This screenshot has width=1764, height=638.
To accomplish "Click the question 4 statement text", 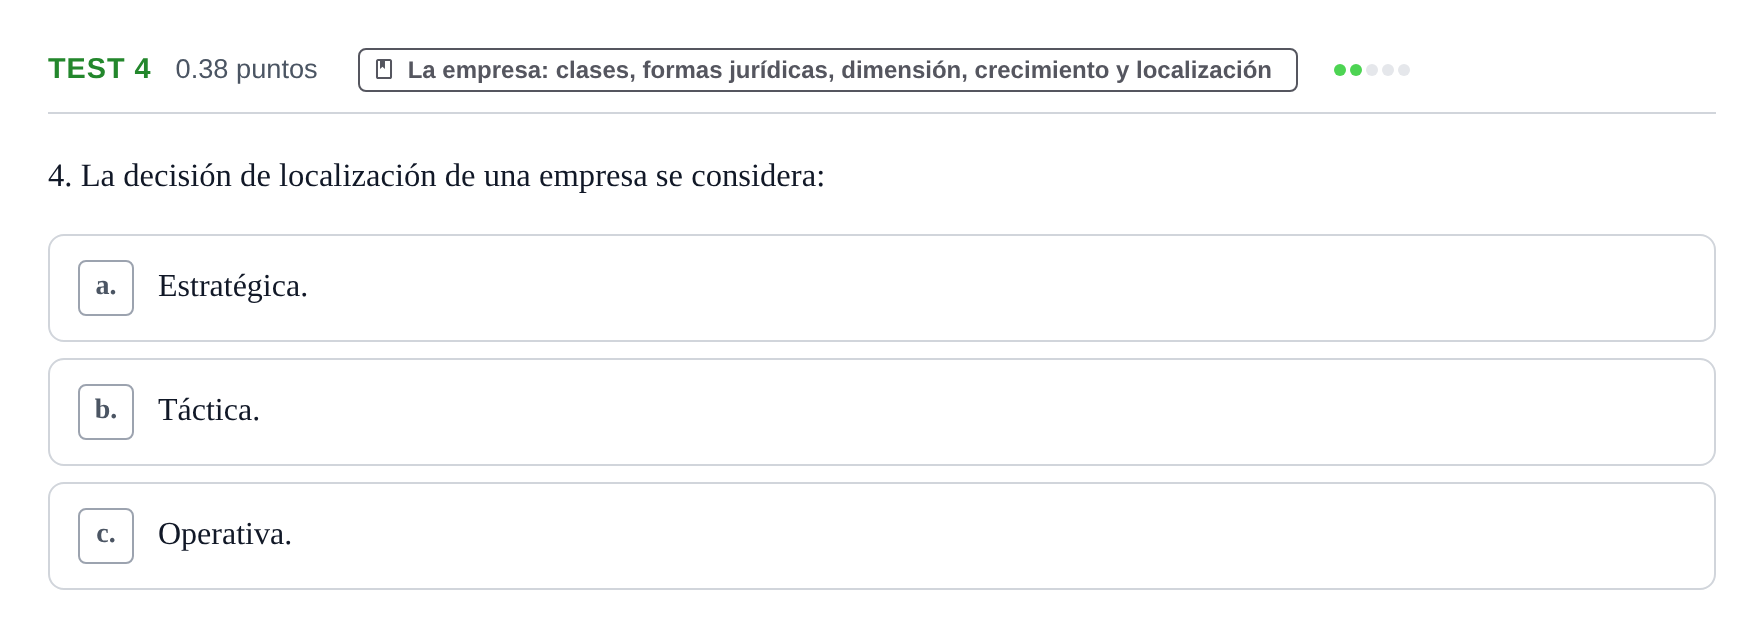I will [x=436, y=176].
